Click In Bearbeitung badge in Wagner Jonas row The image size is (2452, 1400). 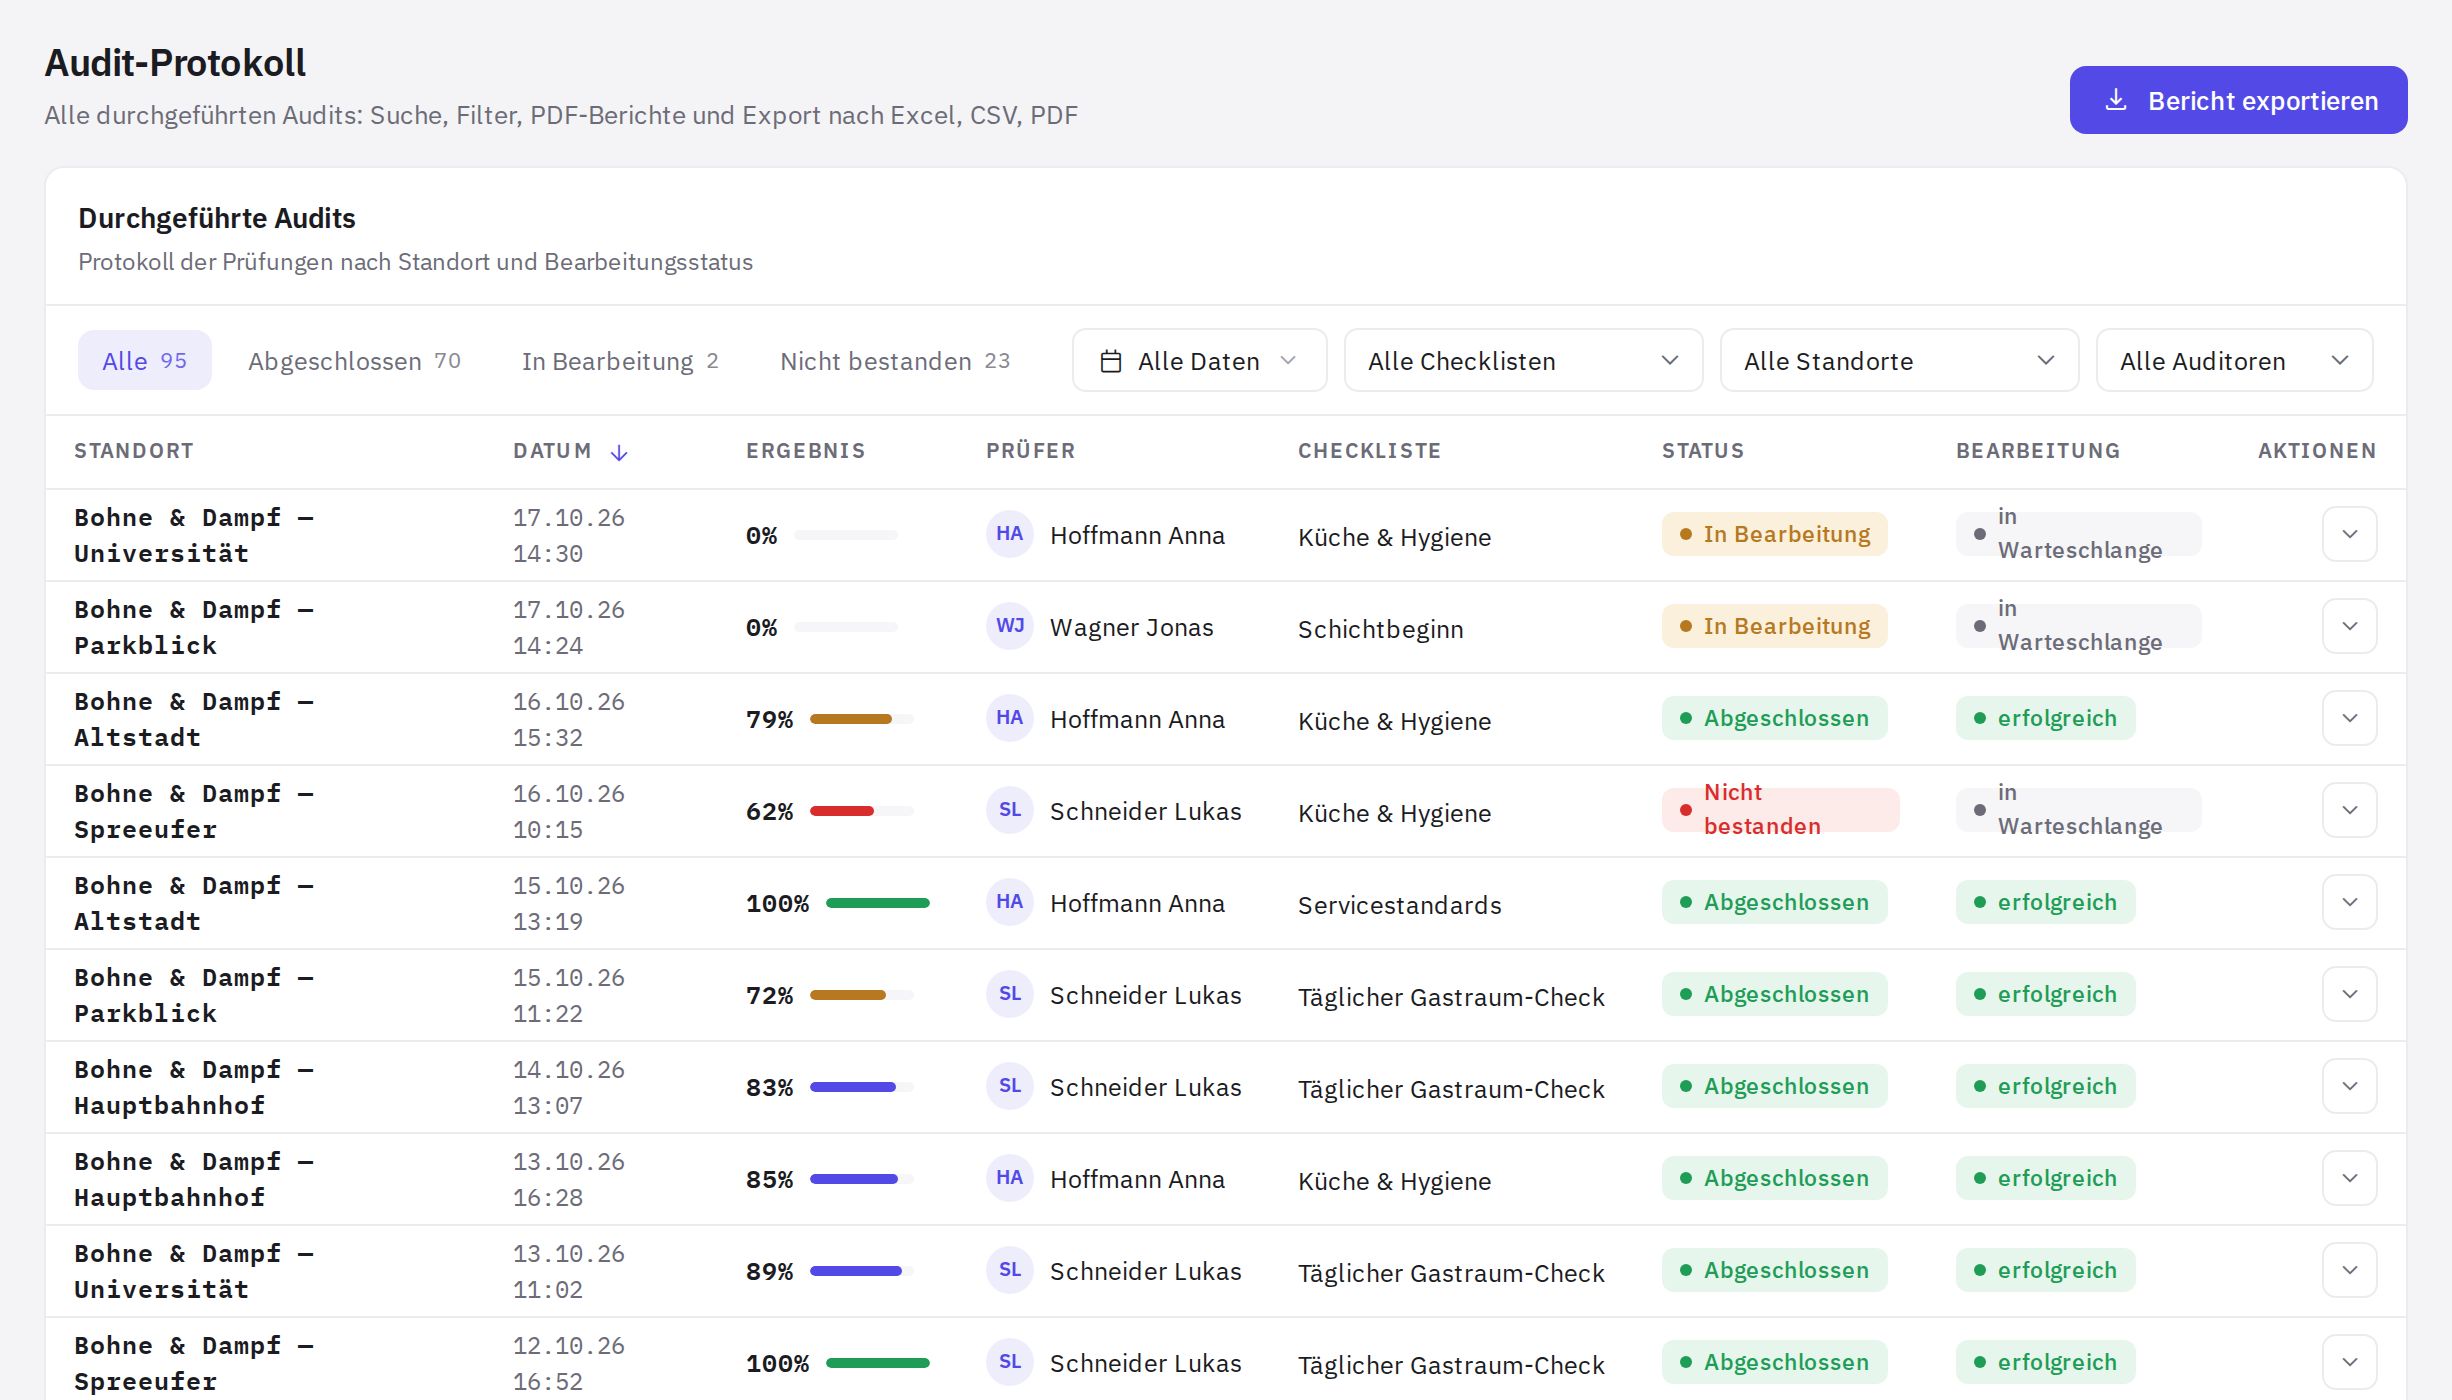coord(1774,626)
